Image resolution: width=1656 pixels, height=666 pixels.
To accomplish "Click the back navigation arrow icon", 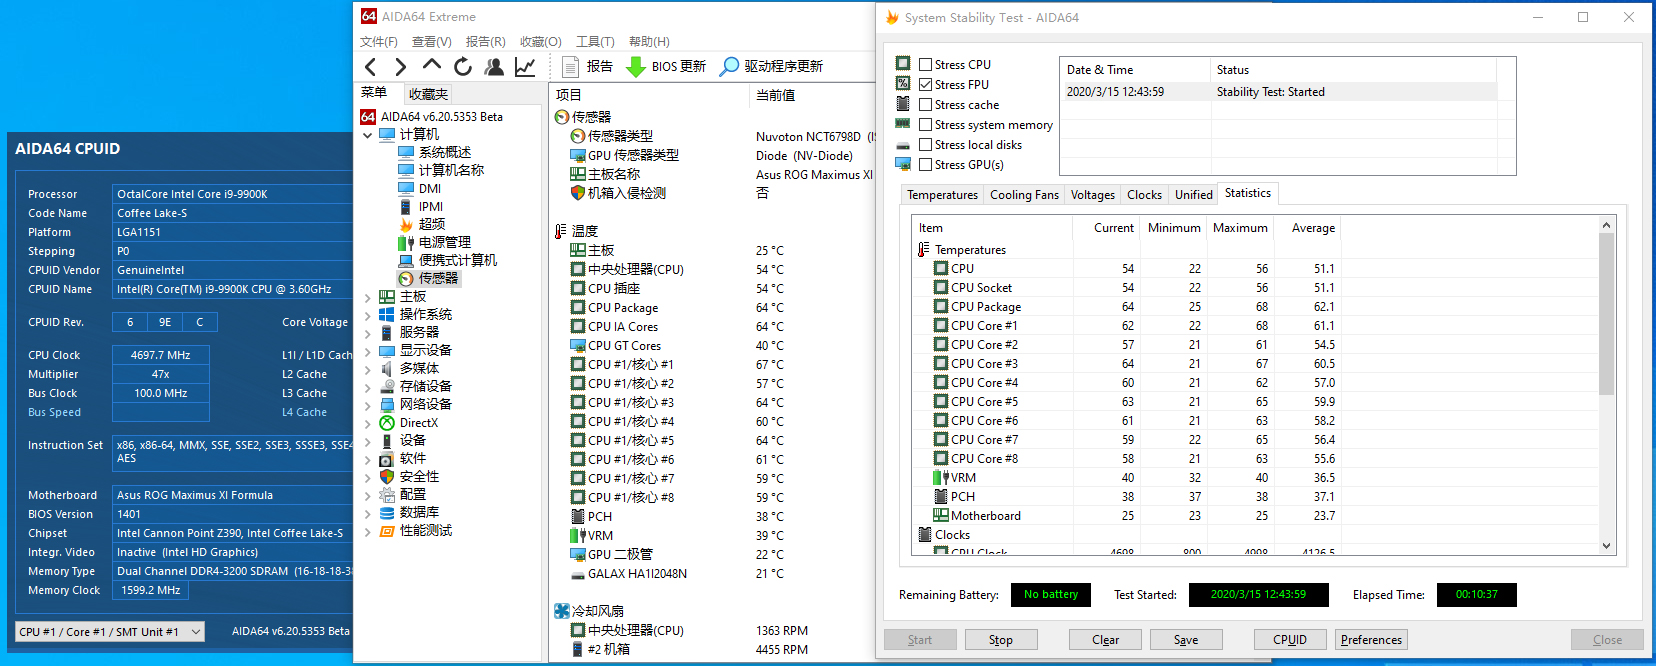I will pyautogui.click(x=371, y=67).
